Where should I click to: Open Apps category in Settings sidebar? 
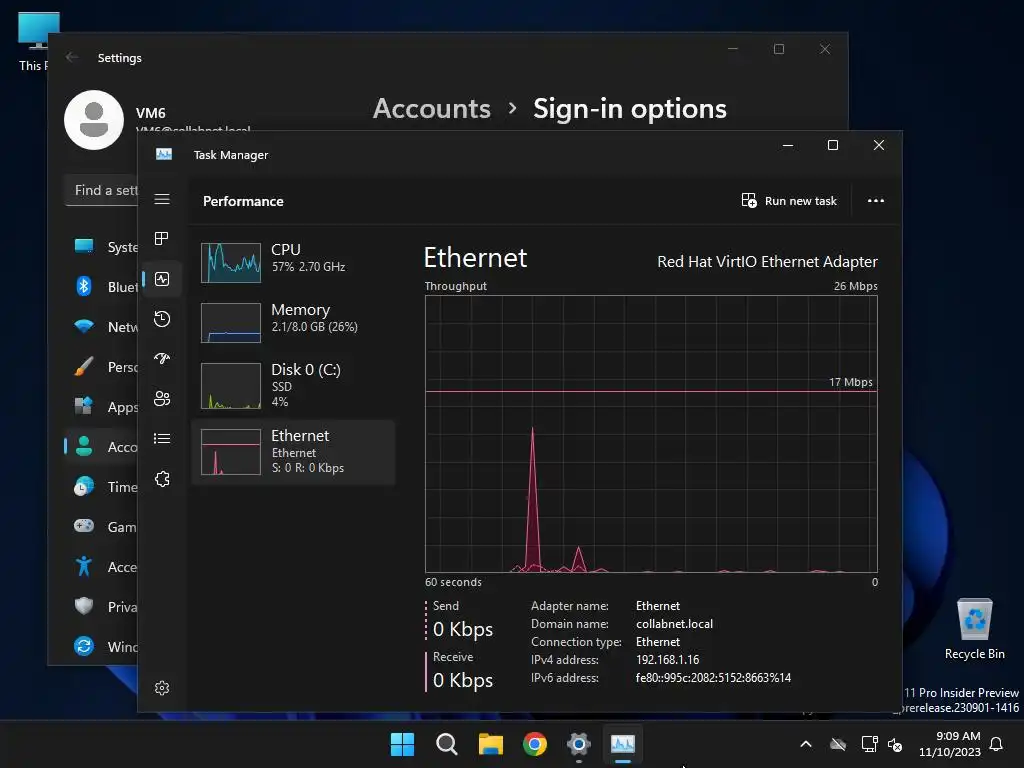point(102,407)
